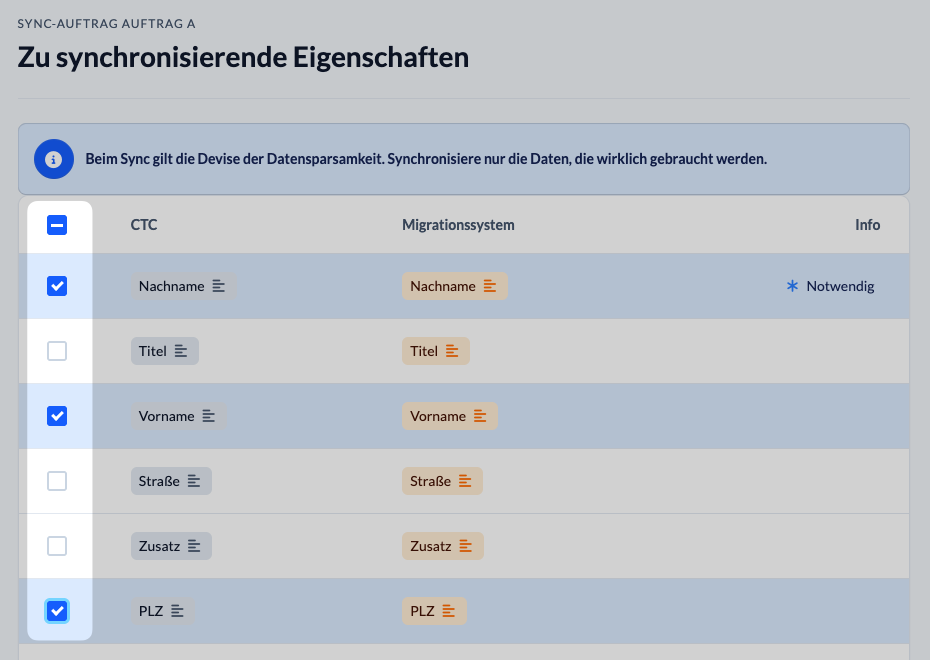Image resolution: width=930 pixels, height=660 pixels.
Task: Click the Info column header
Action: 867,225
